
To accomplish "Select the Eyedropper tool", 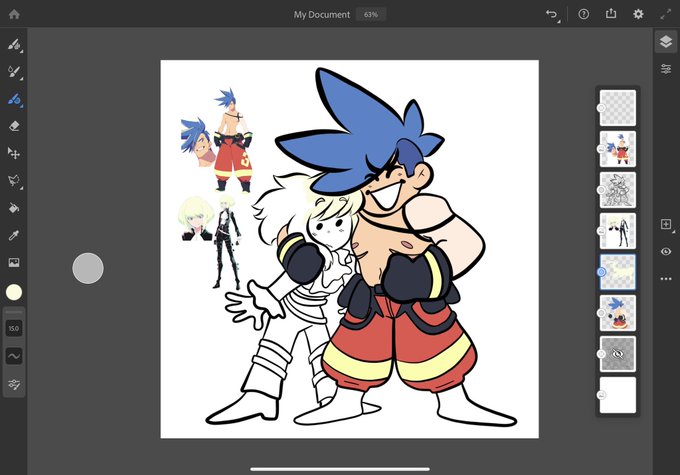I will [14, 235].
